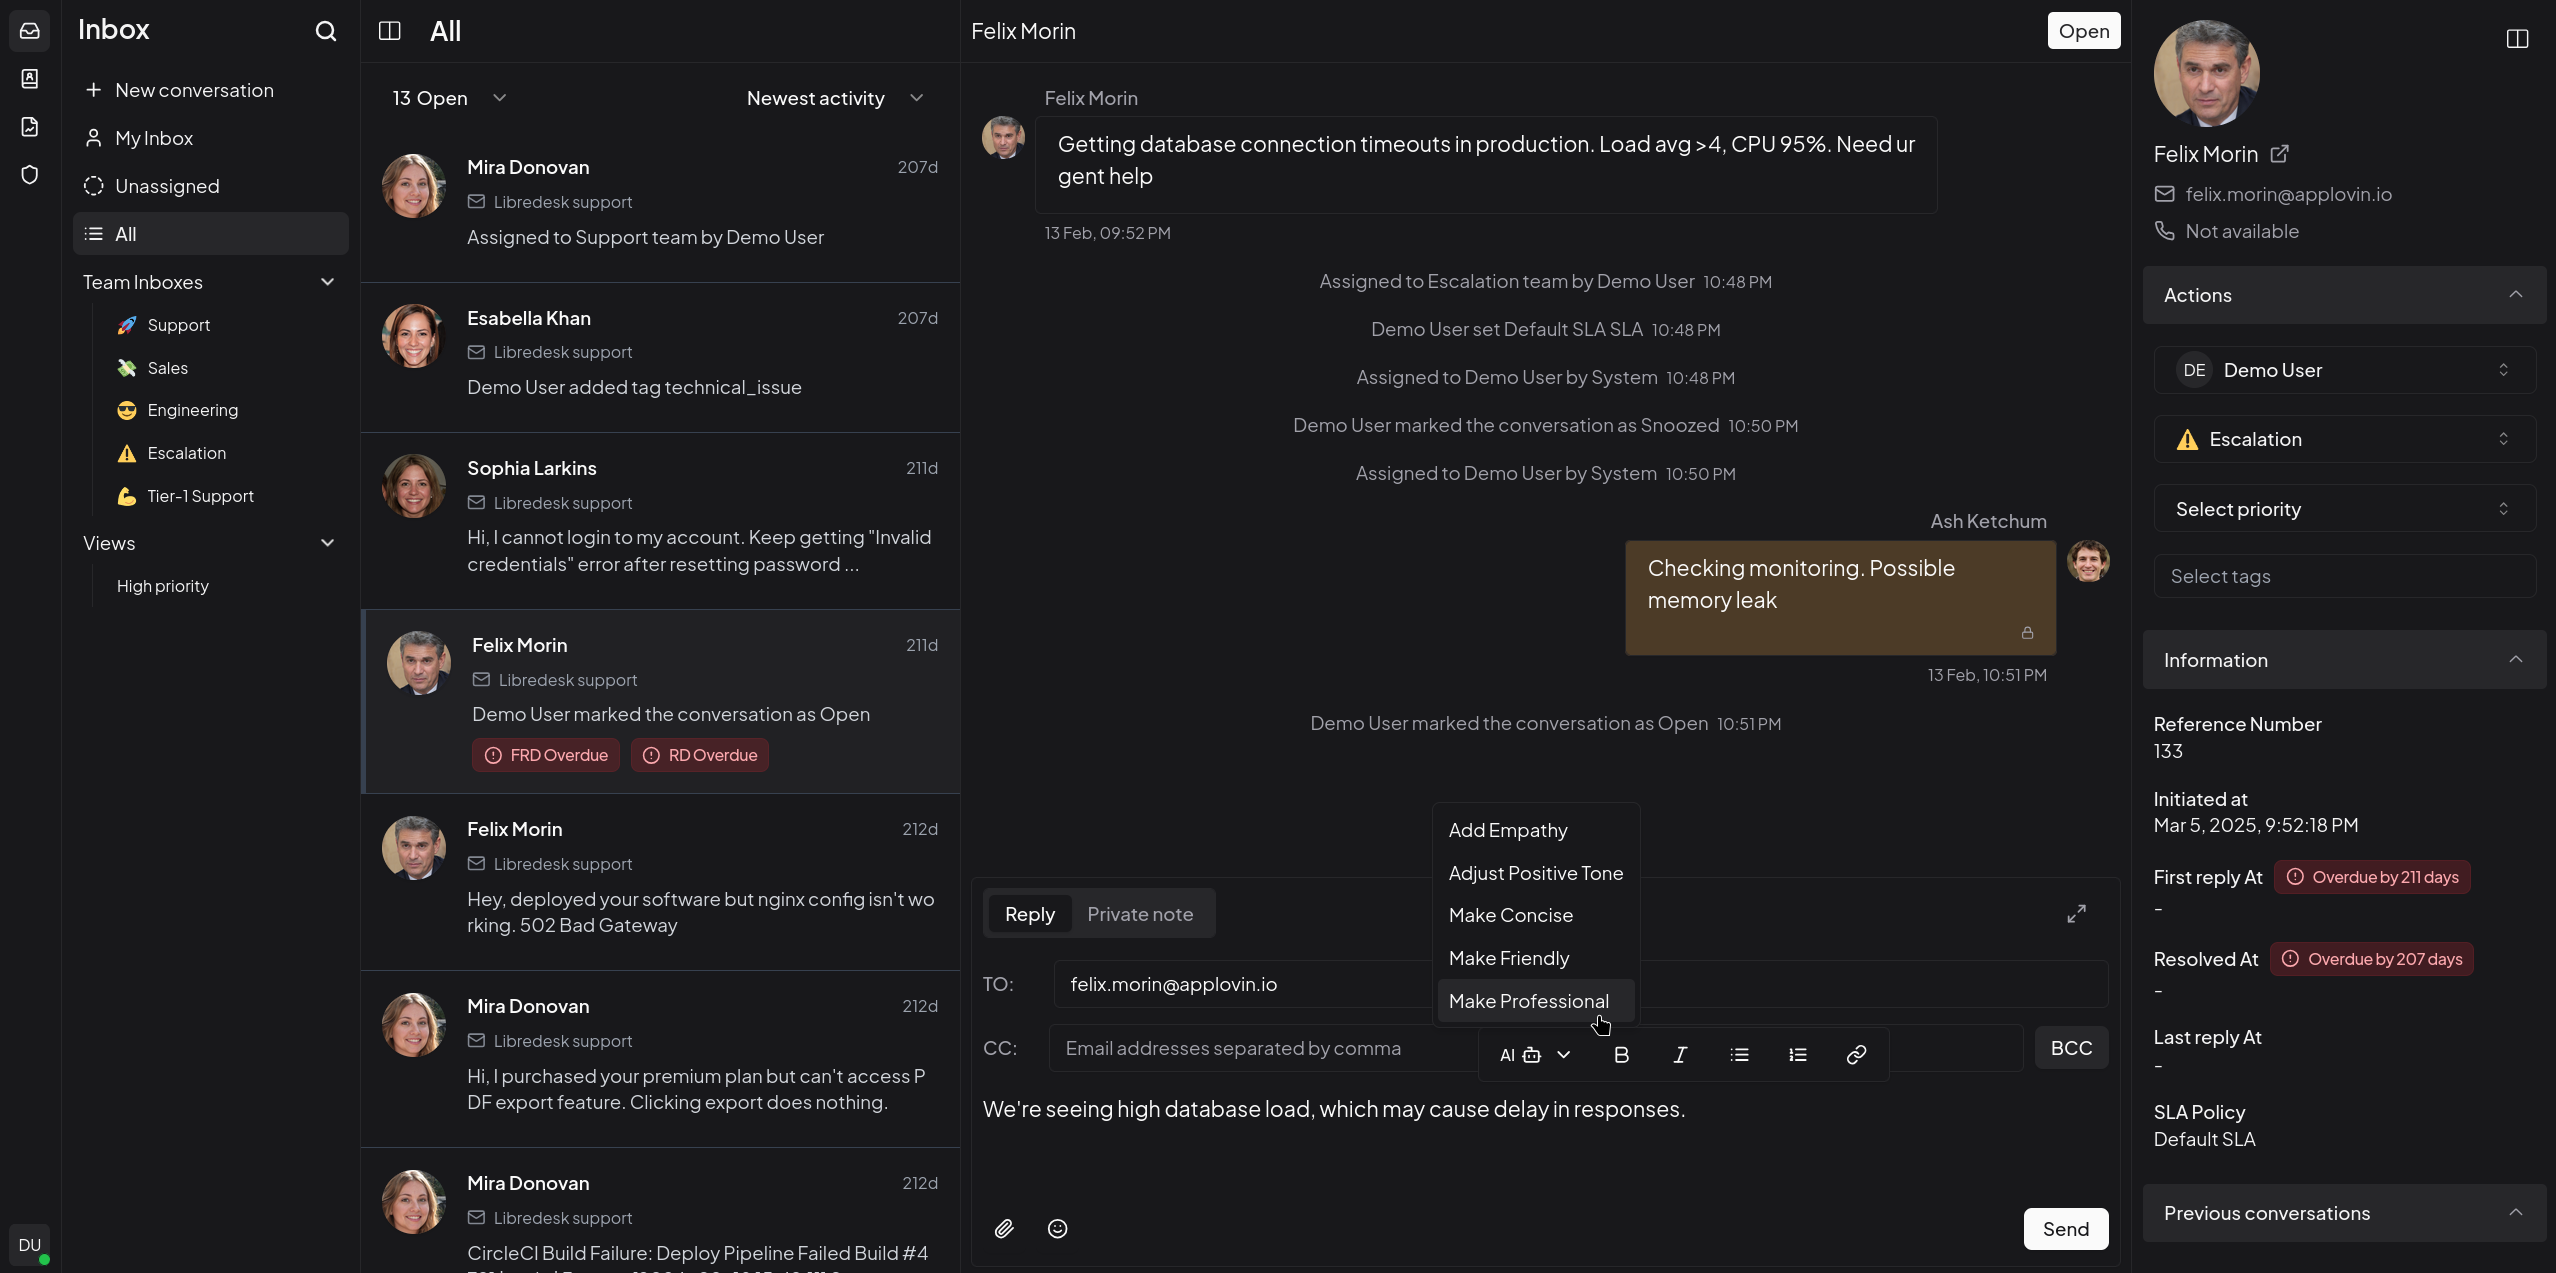
Task: Insert a bulleted list in the reply
Action: 1739,1055
